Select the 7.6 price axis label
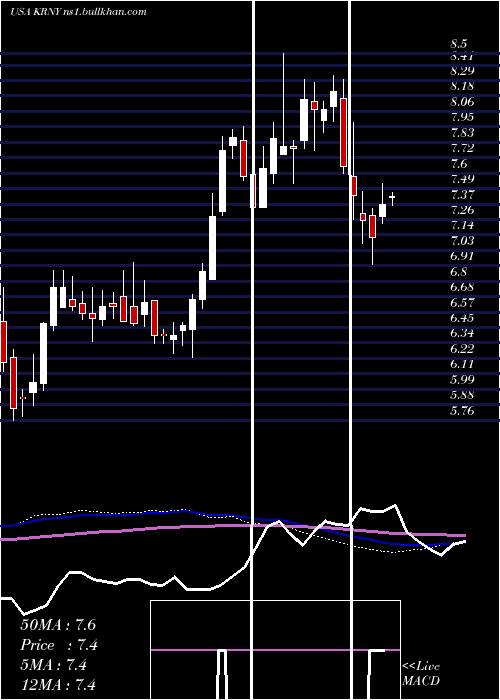The width and height of the screenshot is (500, 700). (x=459, y=163)
